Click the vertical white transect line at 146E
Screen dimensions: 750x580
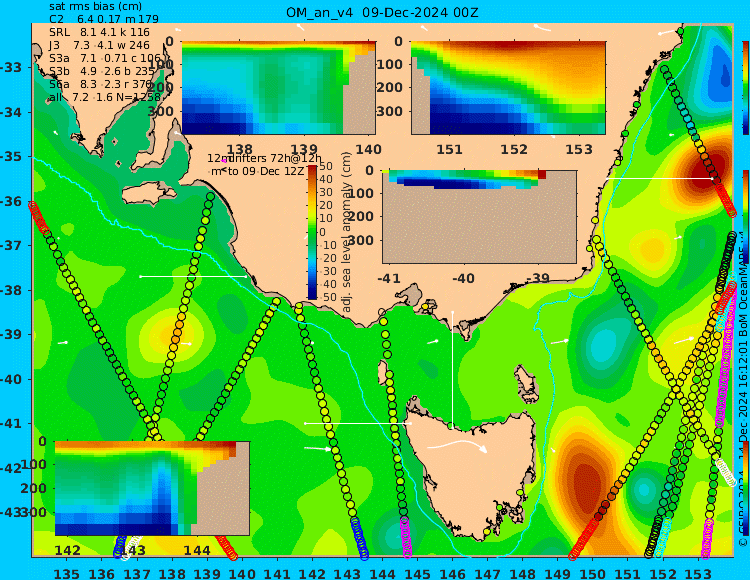pos(452,368)
